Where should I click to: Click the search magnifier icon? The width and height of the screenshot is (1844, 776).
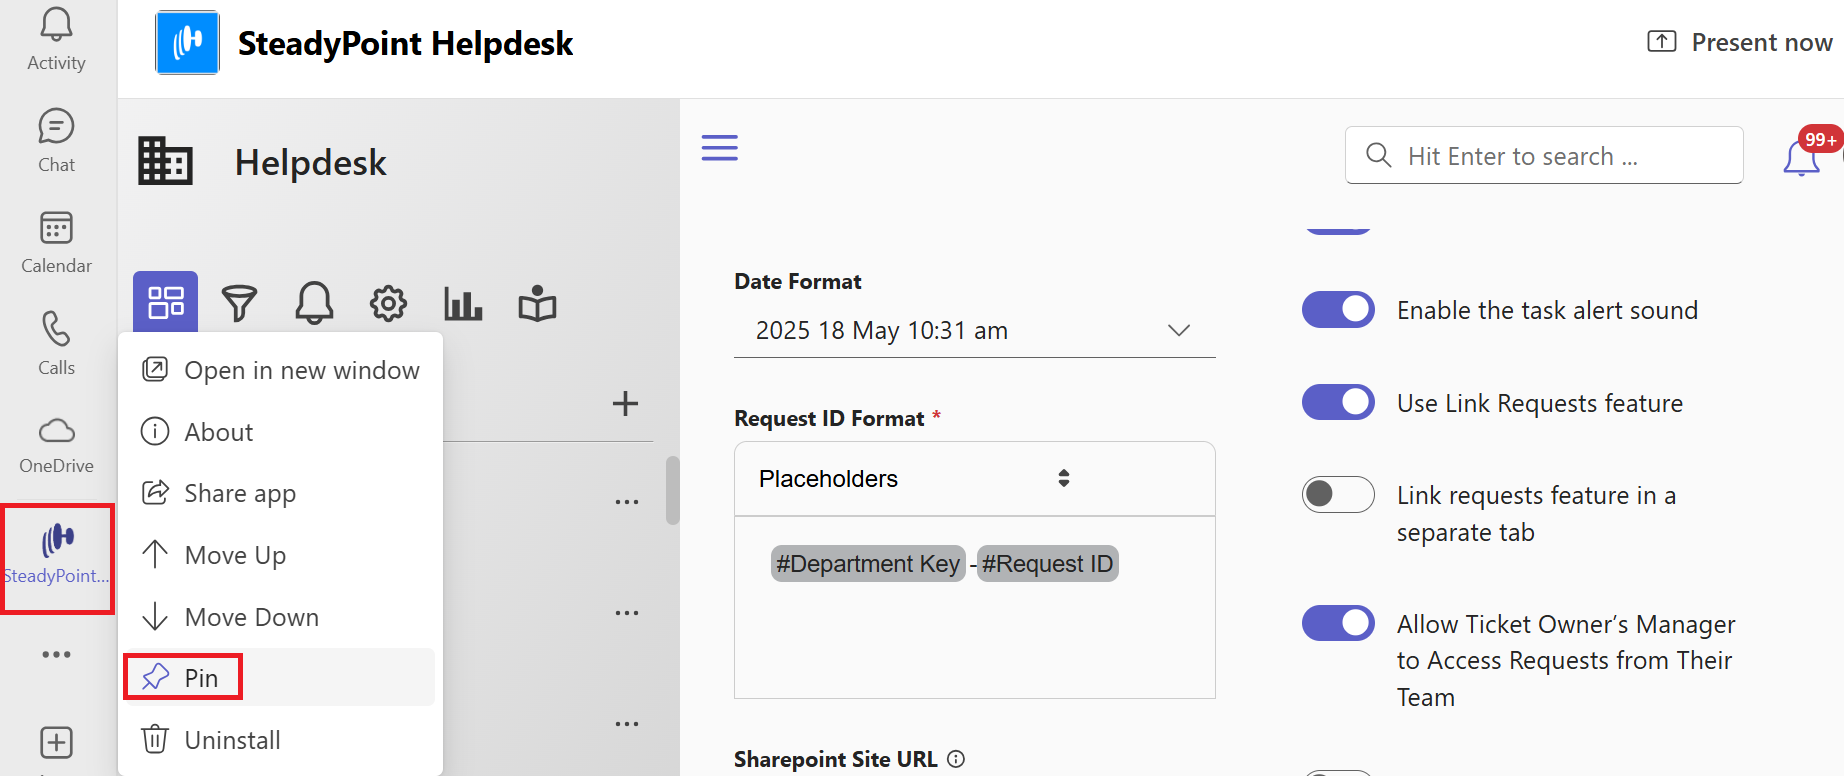coord(1378,155)
